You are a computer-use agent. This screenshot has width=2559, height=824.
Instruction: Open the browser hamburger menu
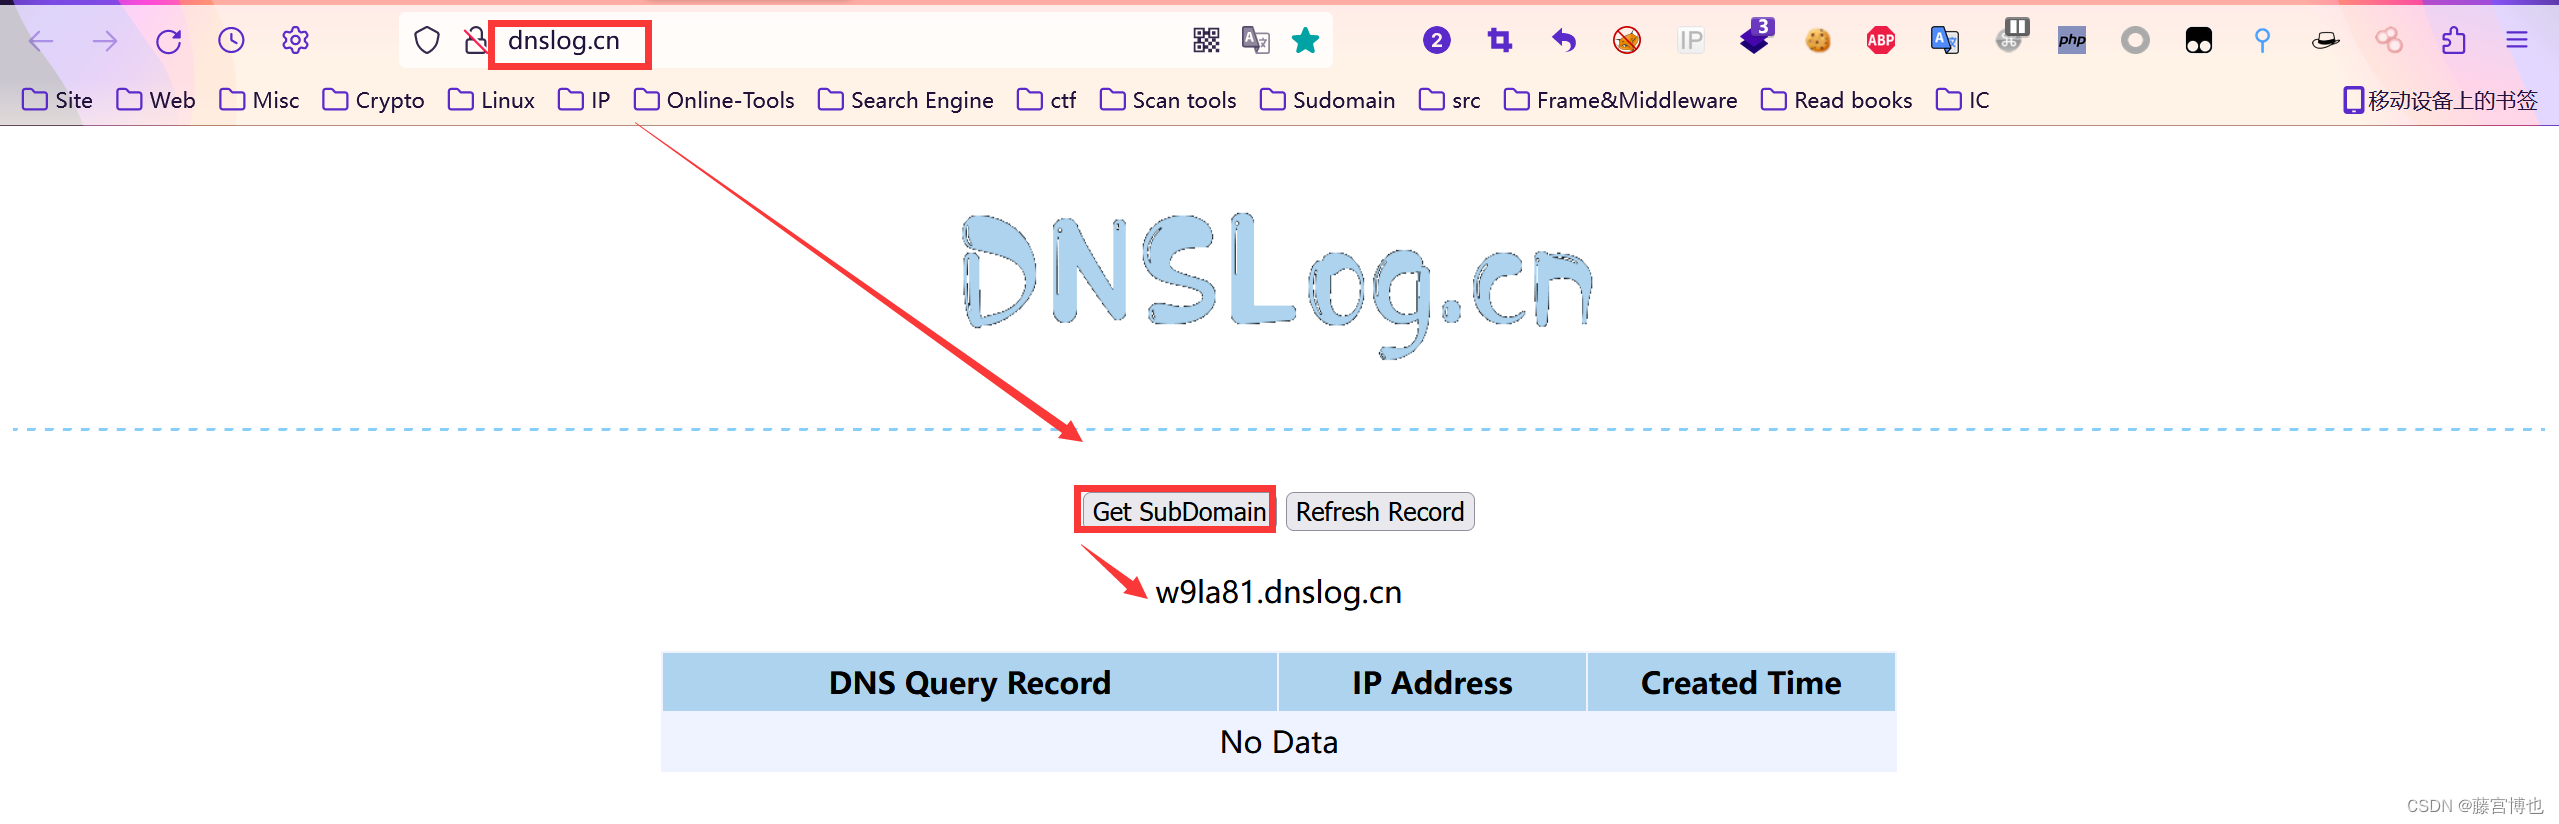coord(2517,40)
